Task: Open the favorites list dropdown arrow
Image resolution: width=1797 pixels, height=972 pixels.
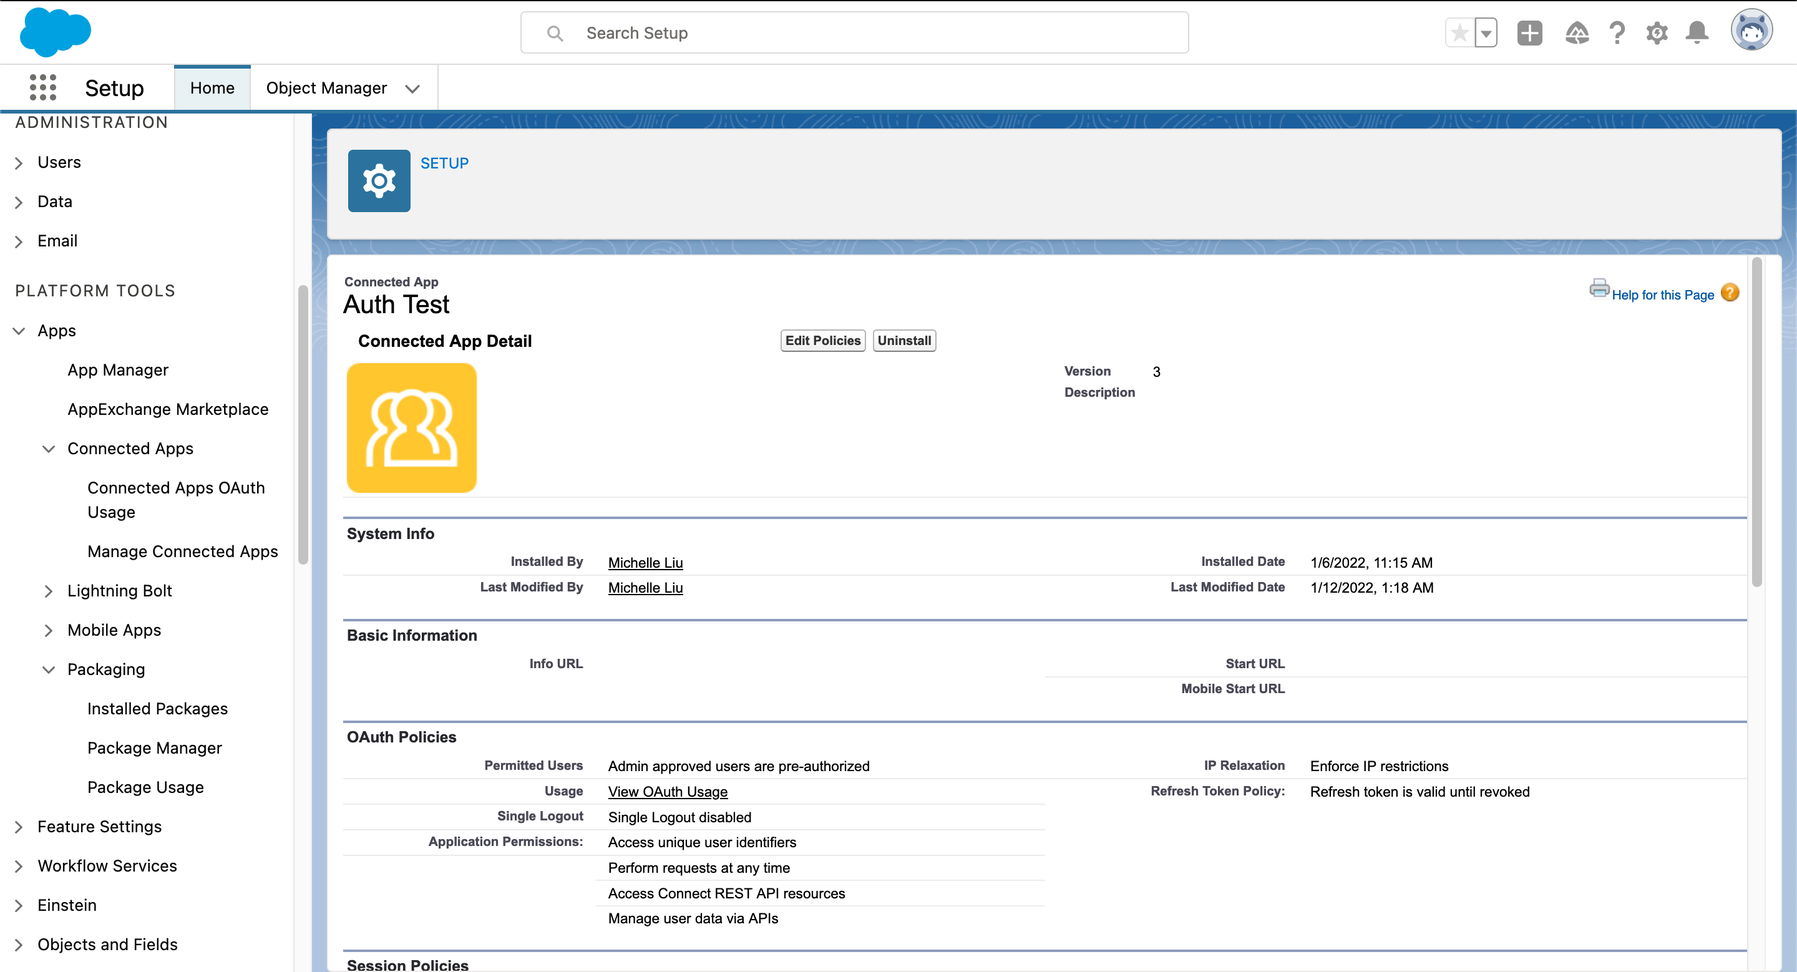Action: click(1486, 33)
